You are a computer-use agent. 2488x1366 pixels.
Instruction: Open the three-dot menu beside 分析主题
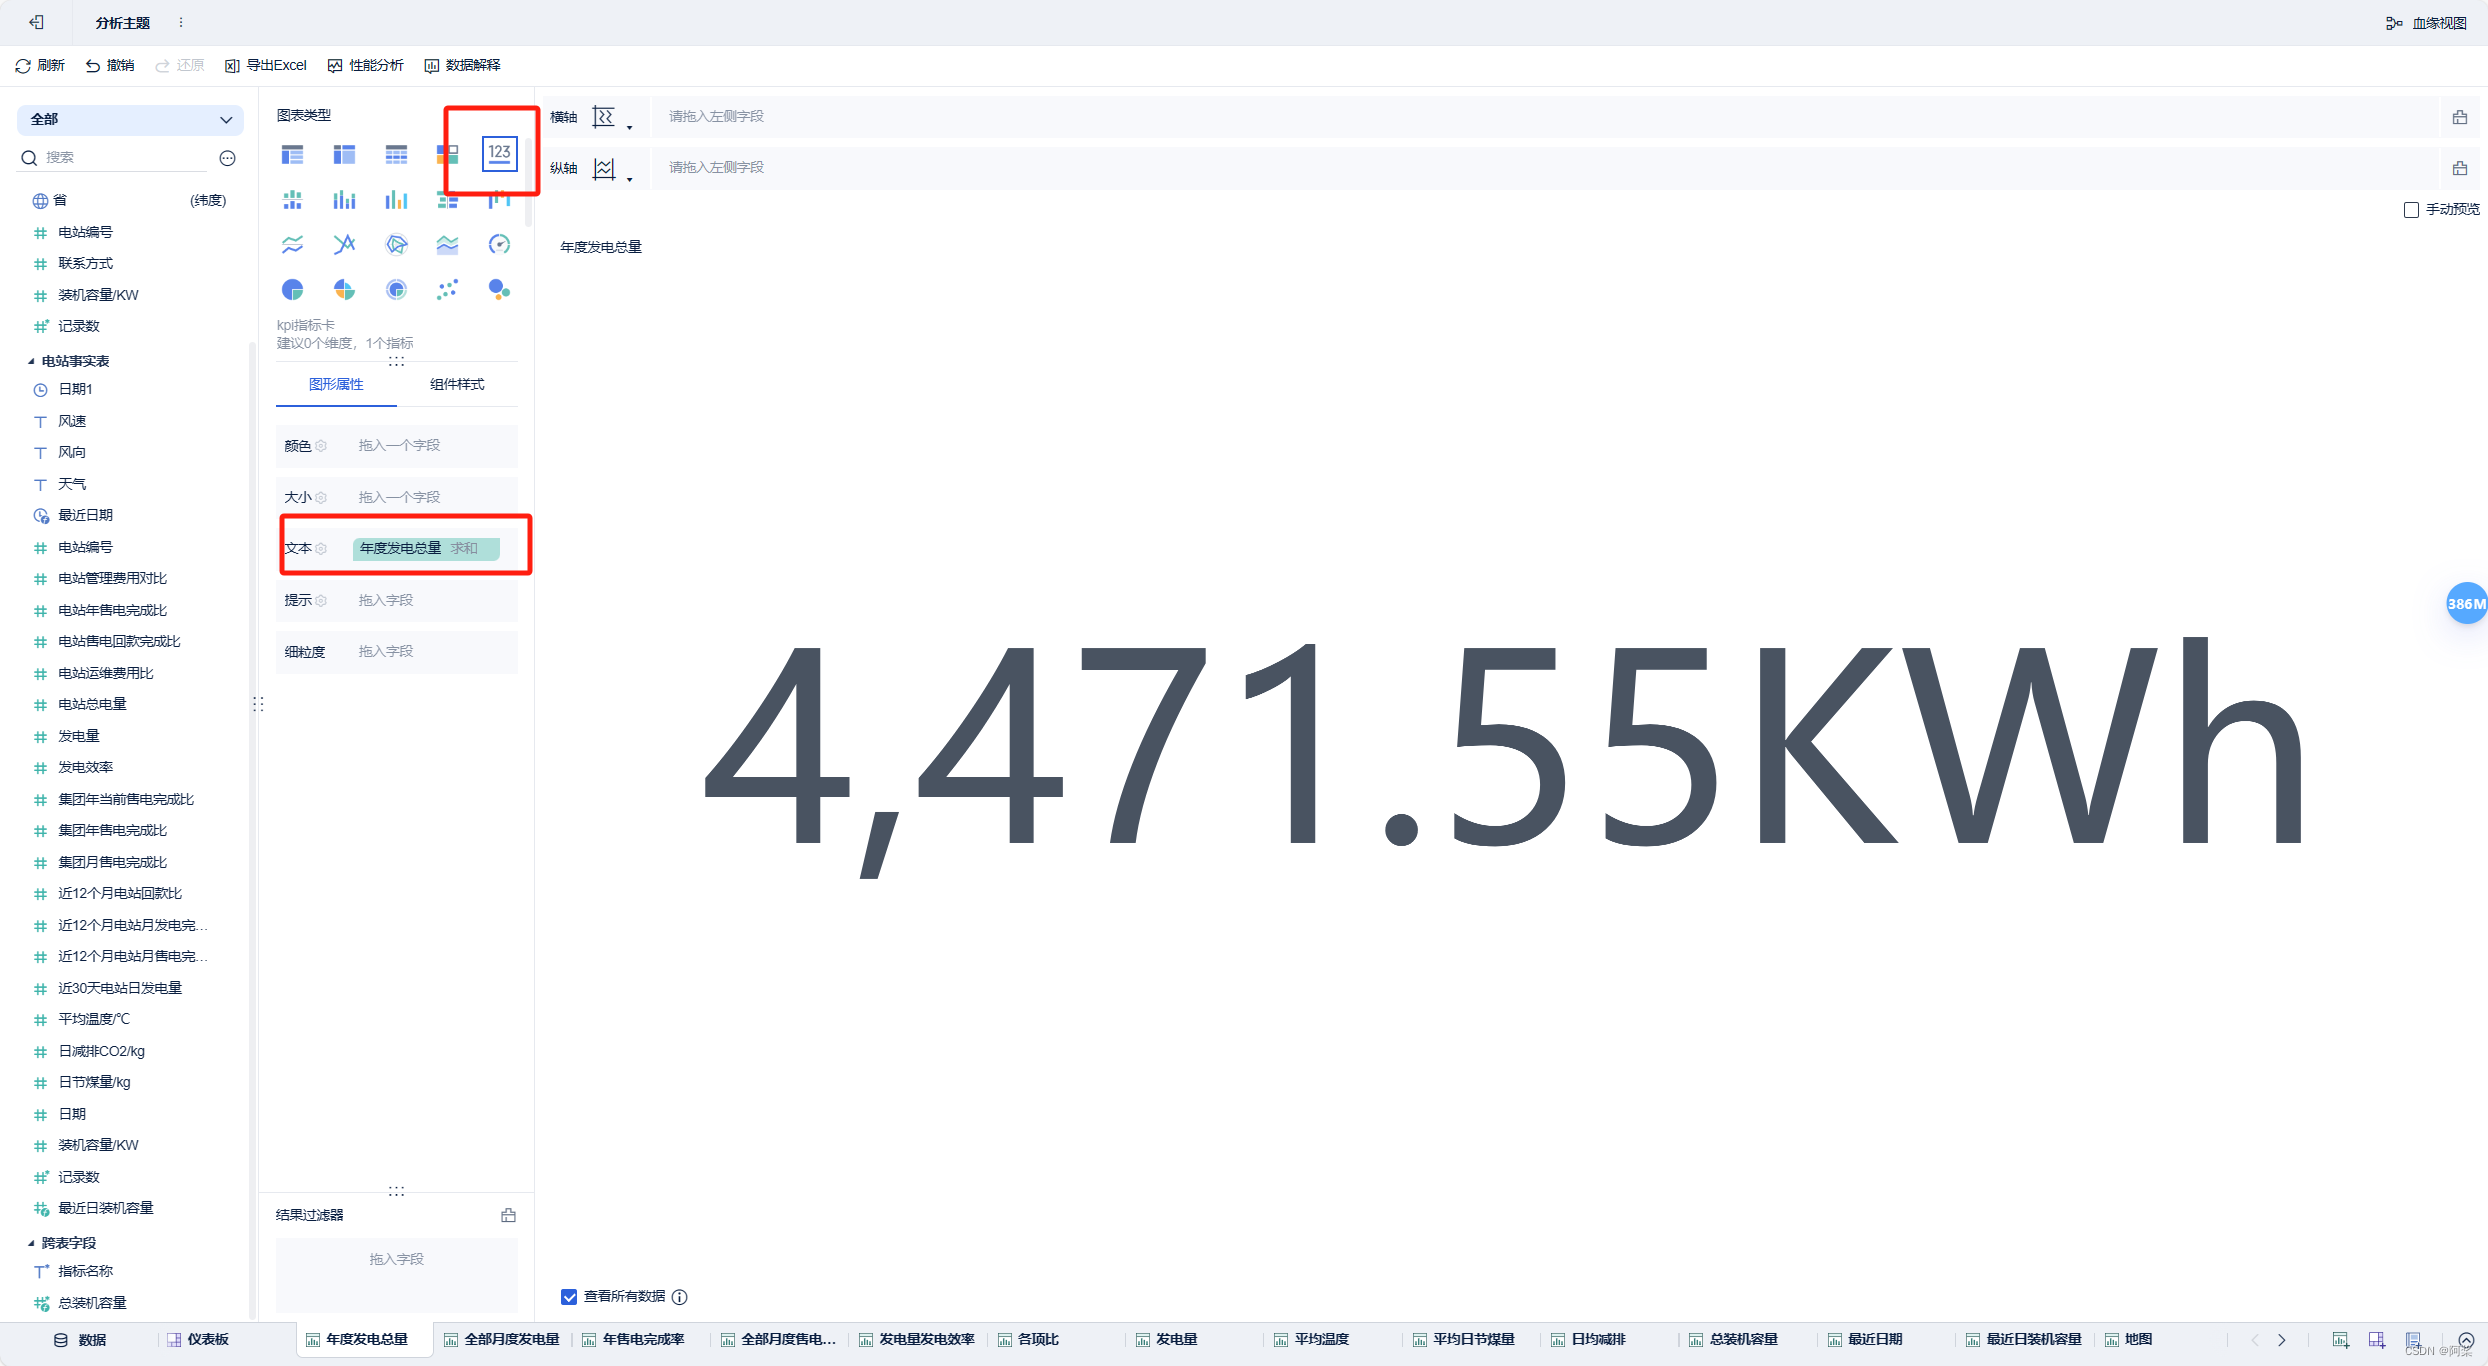[181, 22]
